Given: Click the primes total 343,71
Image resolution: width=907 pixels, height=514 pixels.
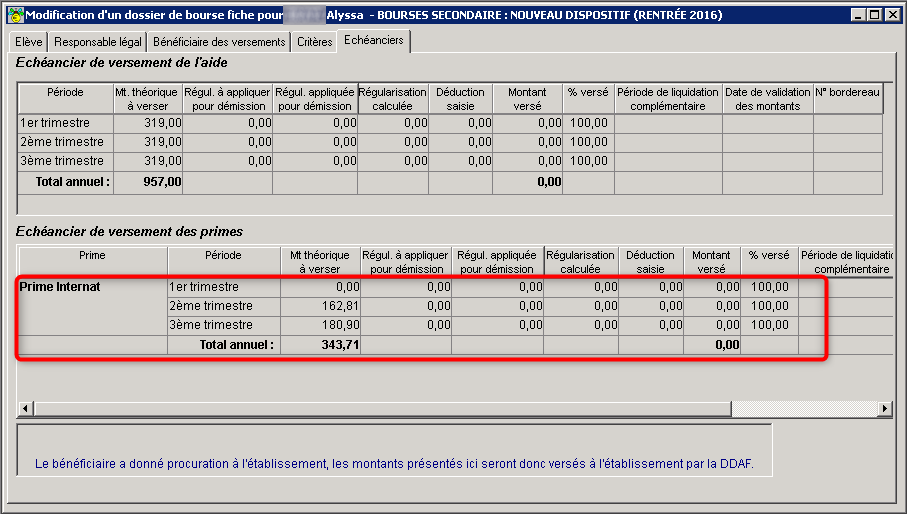Looking at the screenshot, I should [340, 345].
